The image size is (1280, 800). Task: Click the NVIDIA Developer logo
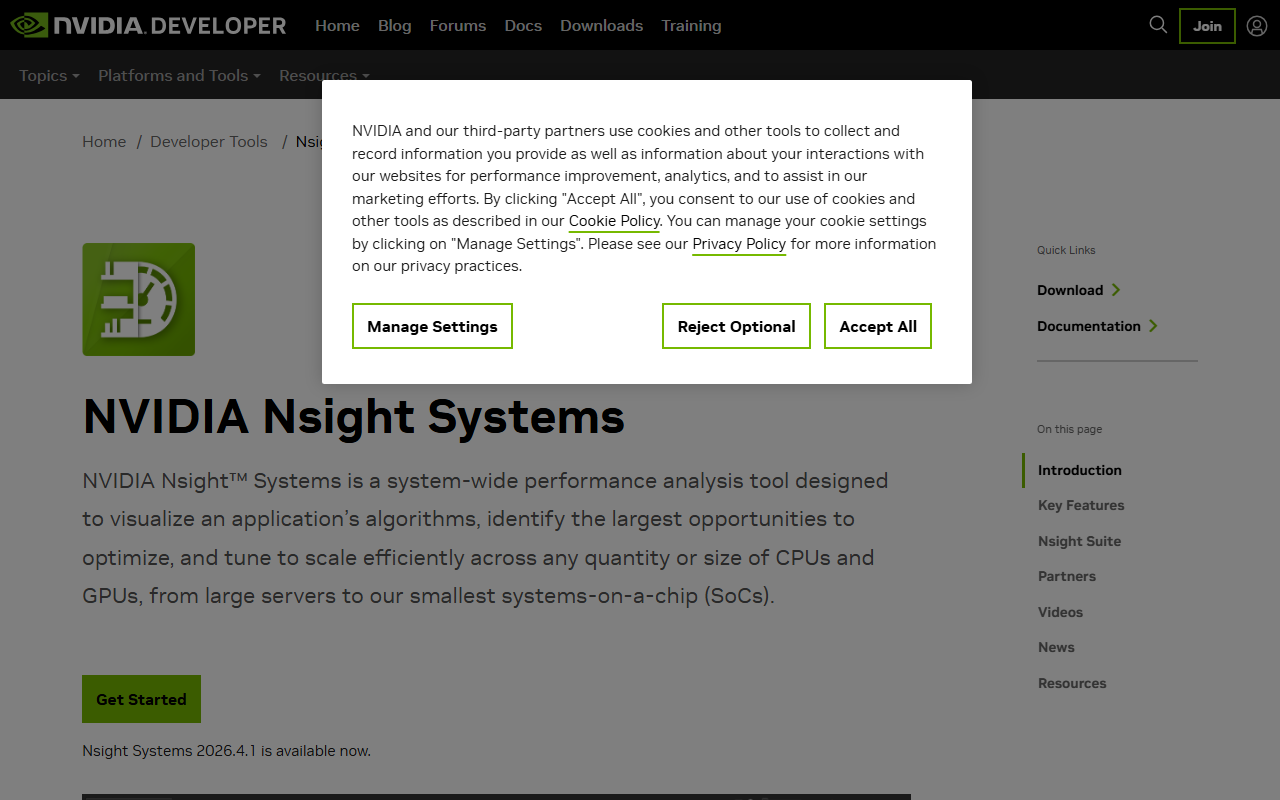[x=148, y=25]
